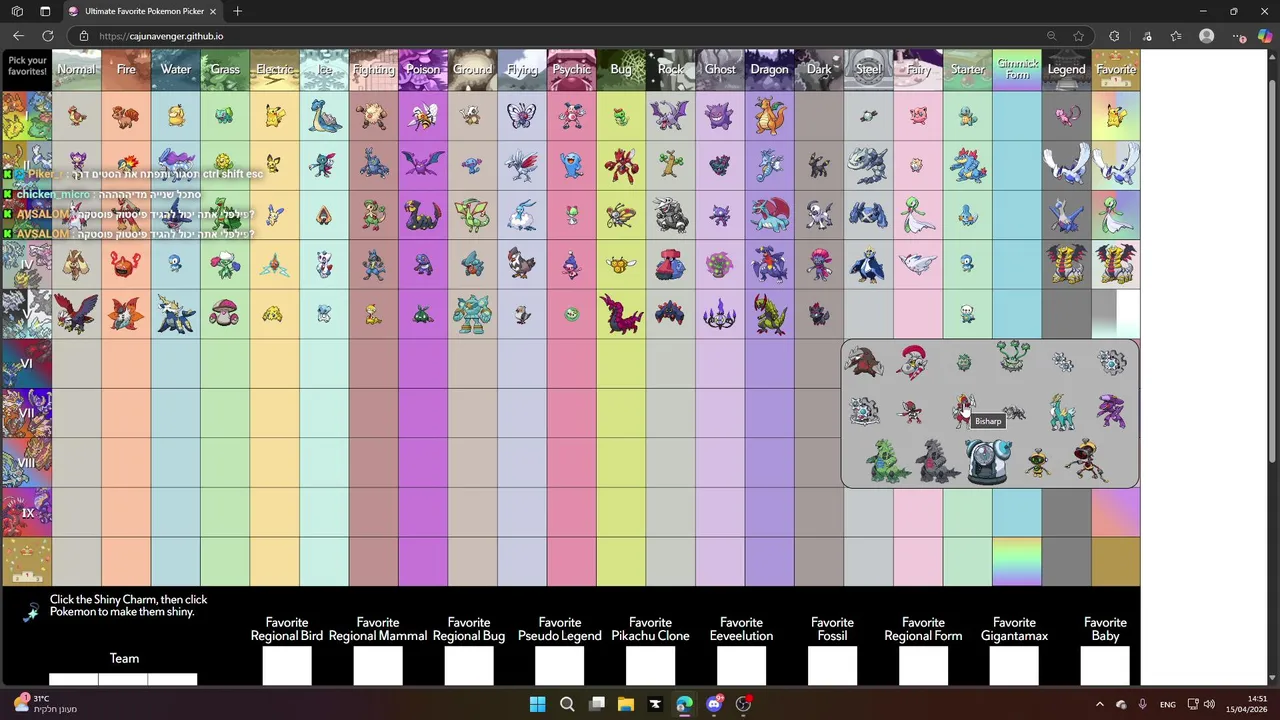Click Mew in the Legend column
1280x720 pixels.
tap(1066, 116)
